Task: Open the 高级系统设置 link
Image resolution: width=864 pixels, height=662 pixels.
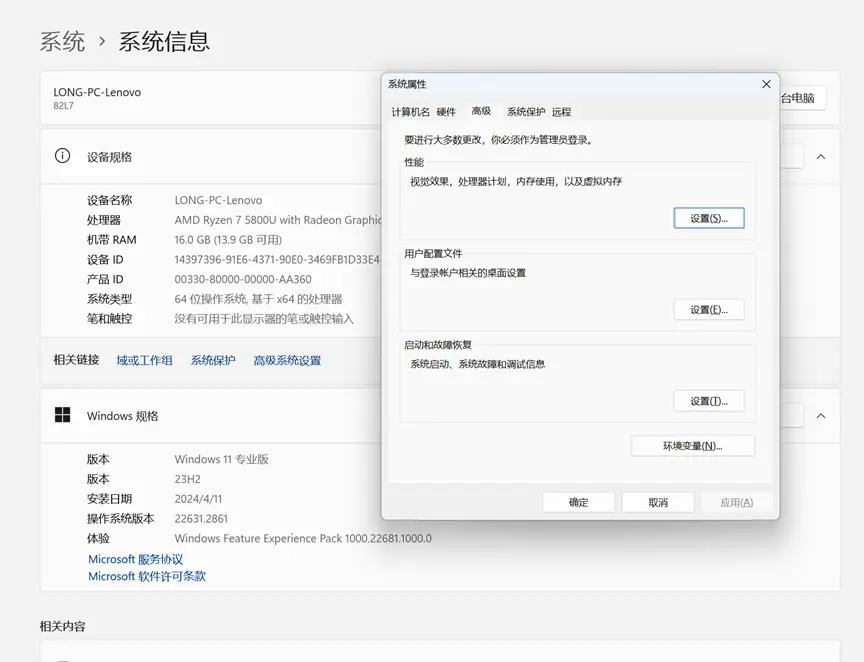Action: point(287,360)
